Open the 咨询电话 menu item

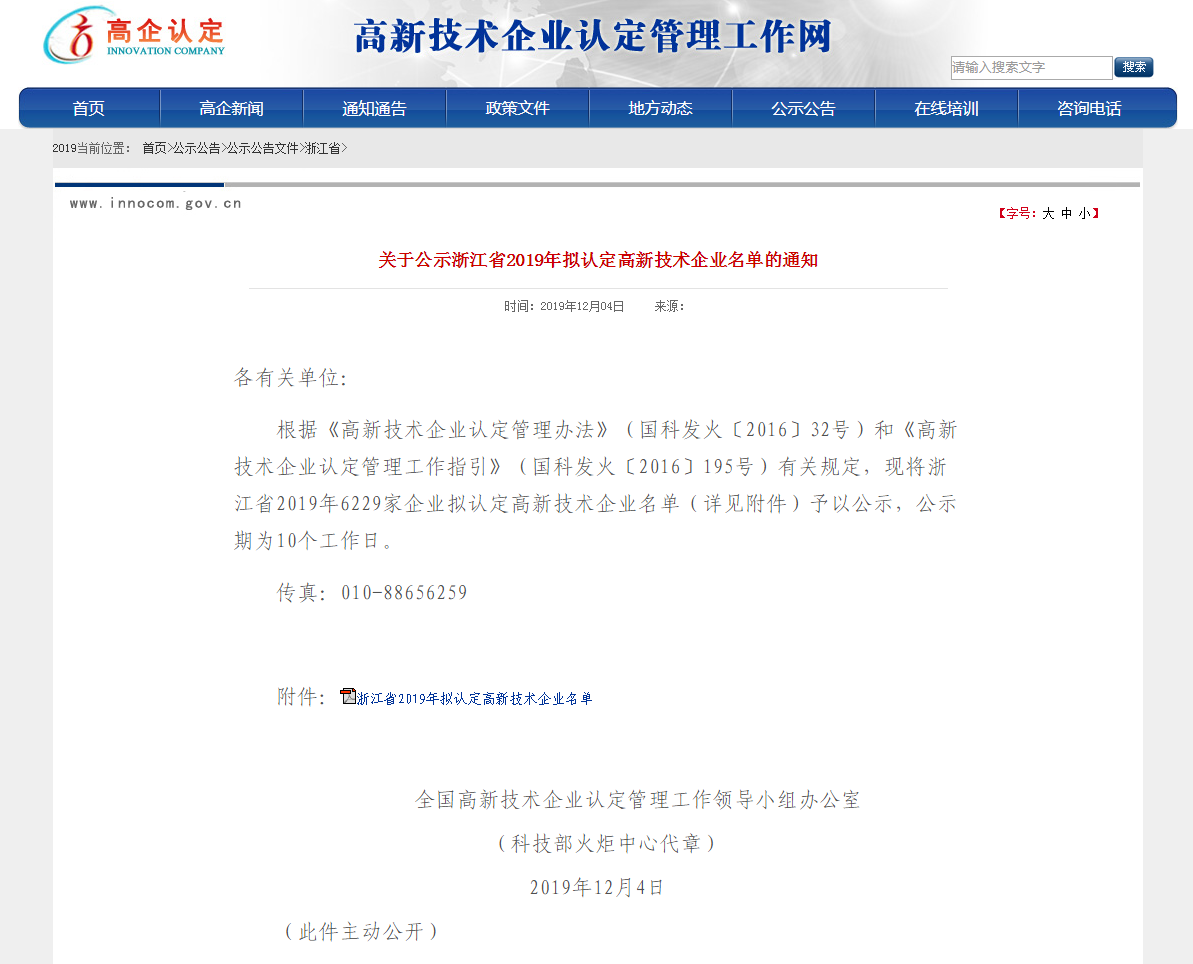(x=1089, y=109)
